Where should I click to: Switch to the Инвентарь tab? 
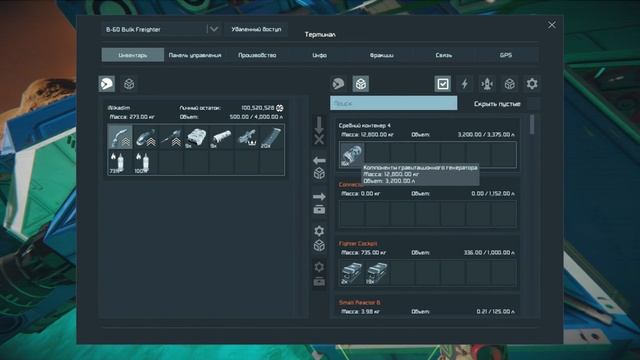coord(133,55)
